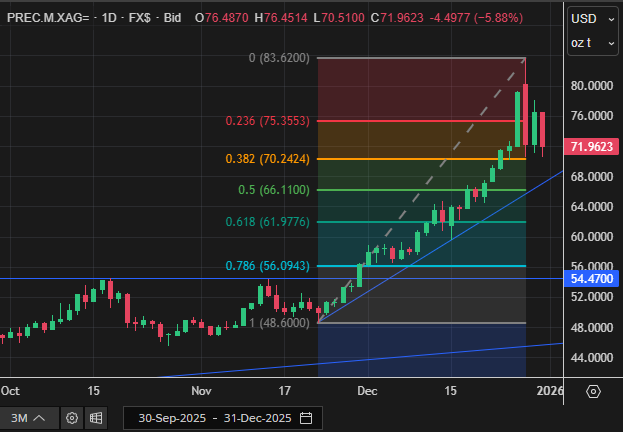Select the 0.382 (70.2424) Fibonacci level label
Viewport: 623px width, 432px height.
pos(267,159)
